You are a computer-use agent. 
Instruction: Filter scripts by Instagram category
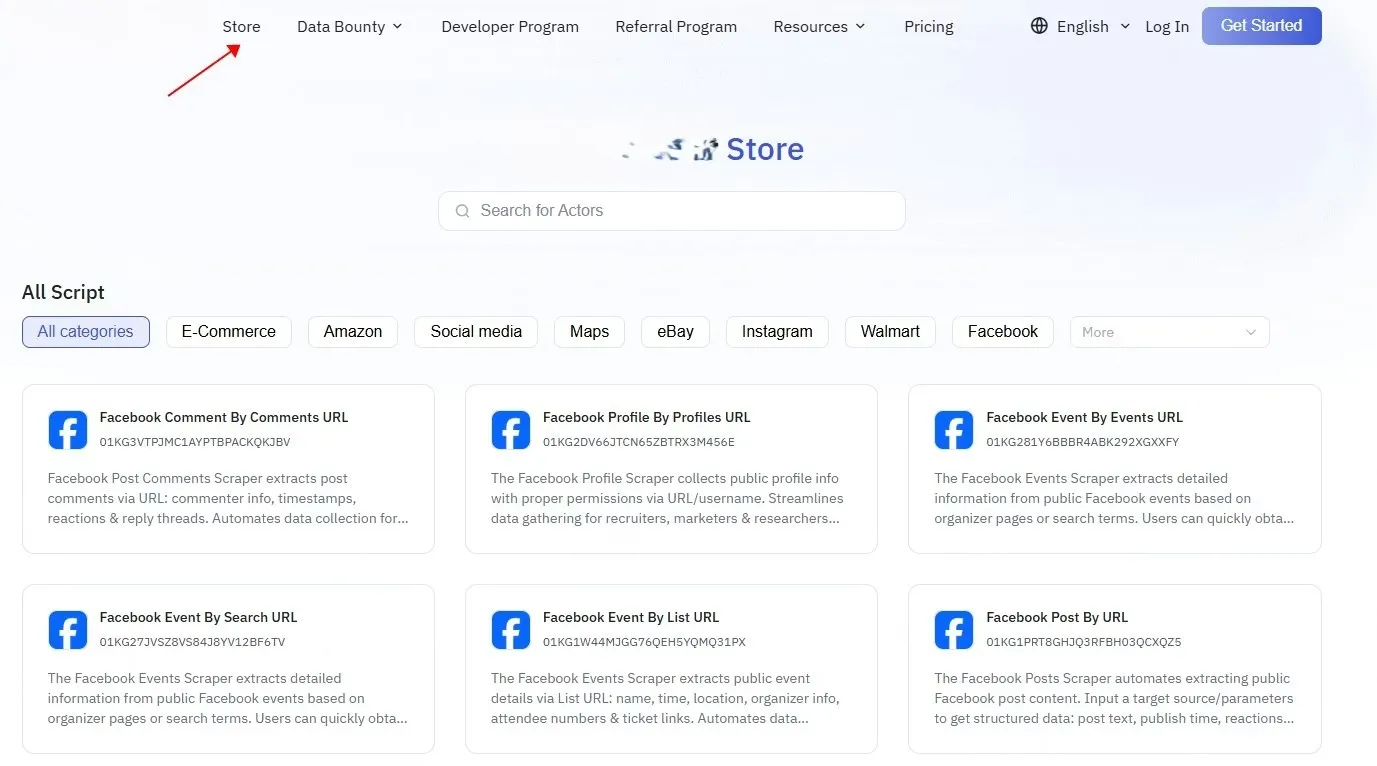(x=777, y=332)
